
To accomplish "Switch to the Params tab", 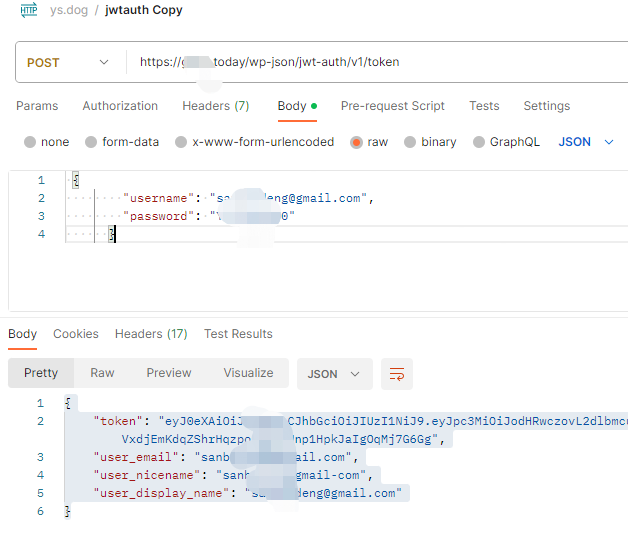I will (x=37, y=106).
